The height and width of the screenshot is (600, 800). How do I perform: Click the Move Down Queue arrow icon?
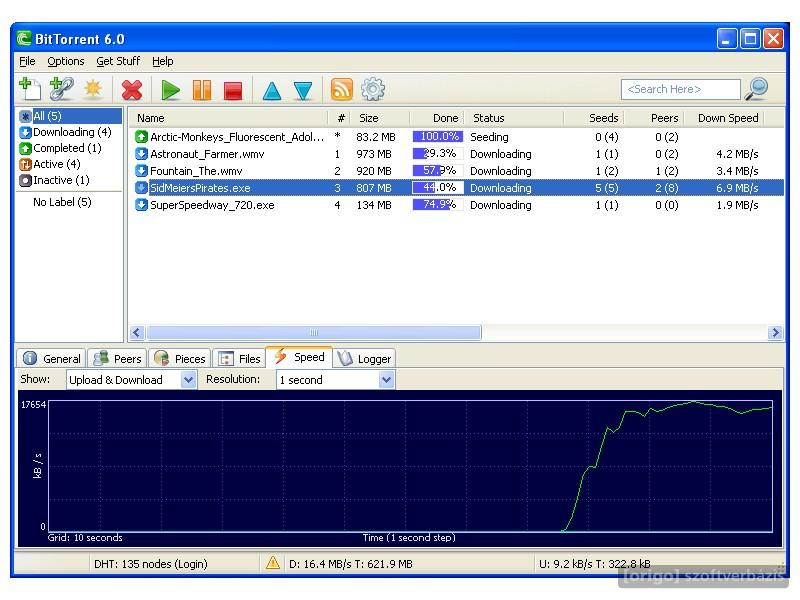pos(303,91)
